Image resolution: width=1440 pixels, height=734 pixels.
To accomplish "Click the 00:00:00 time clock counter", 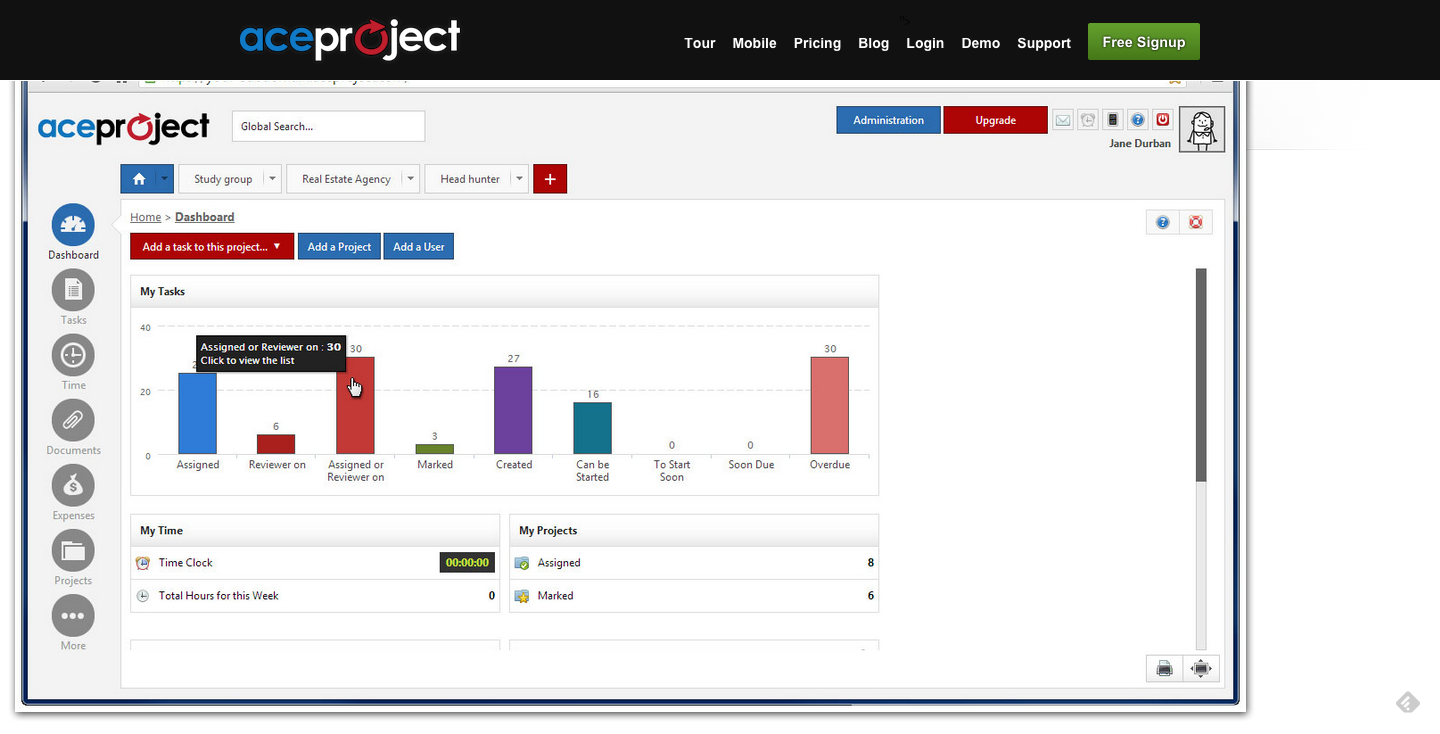I will [x=467, y=563].
